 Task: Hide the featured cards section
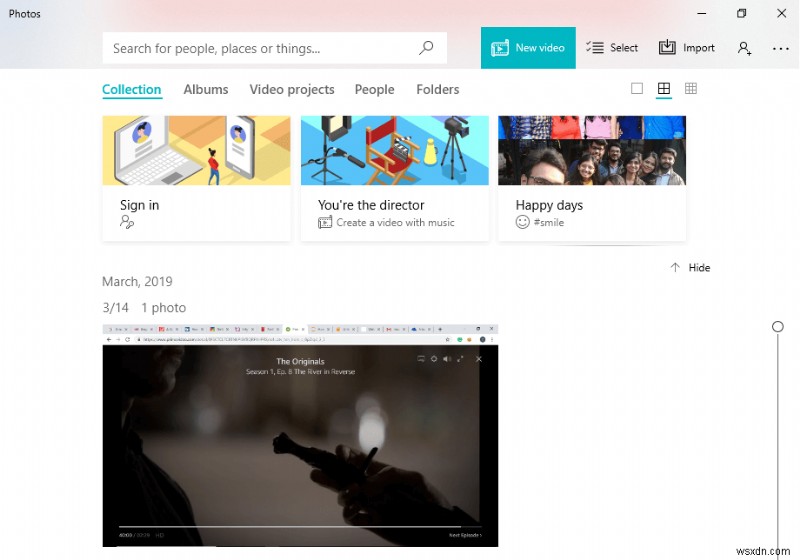pyautogui.click(x=690, y=268)
